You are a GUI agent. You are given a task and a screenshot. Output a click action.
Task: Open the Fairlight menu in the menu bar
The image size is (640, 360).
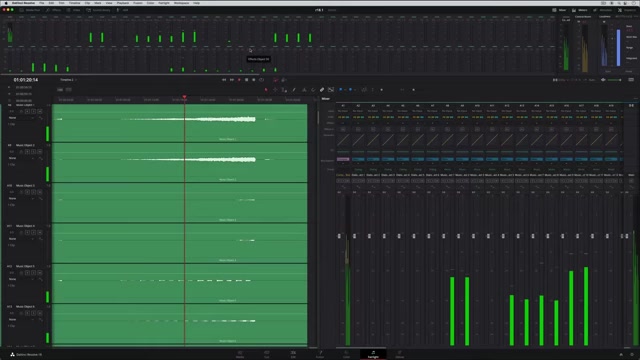[x=164, y=3]
